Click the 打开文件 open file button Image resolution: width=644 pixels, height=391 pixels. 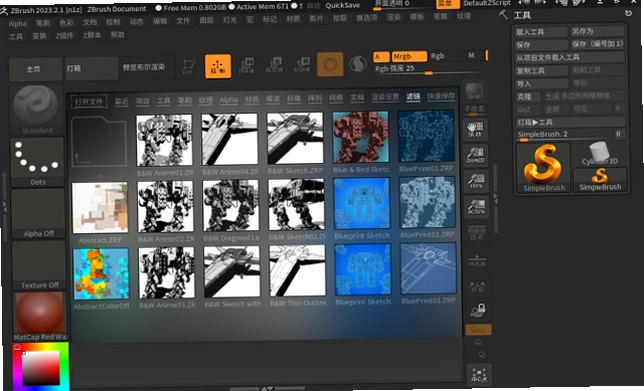coord(89,101)
